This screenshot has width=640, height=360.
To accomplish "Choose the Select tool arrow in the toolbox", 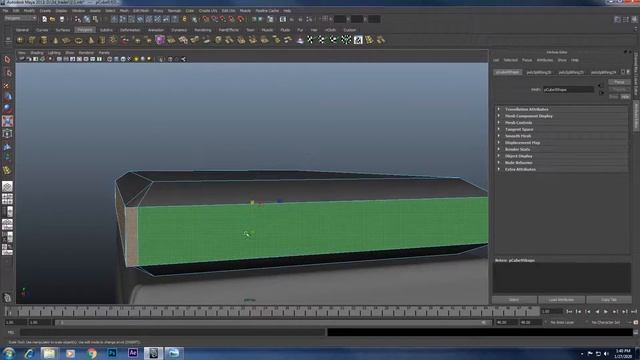I will coord(7,60).
